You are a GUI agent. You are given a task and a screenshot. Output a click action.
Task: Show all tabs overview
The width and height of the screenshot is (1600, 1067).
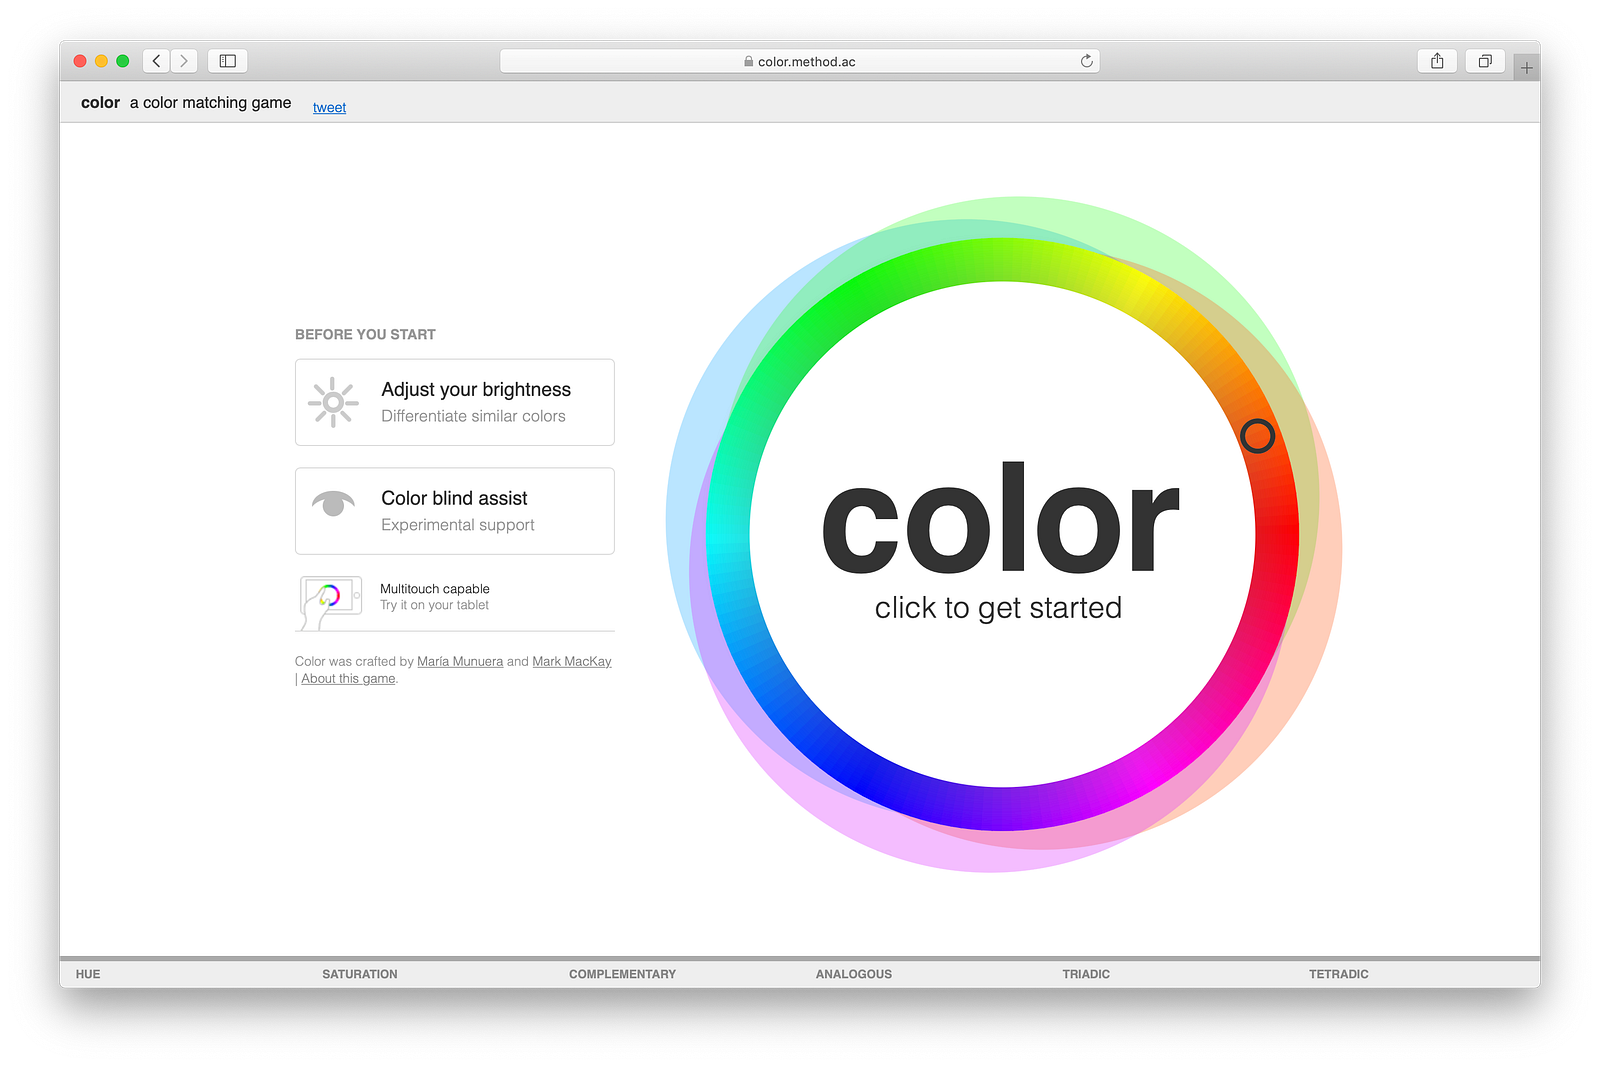point(1485,61)
